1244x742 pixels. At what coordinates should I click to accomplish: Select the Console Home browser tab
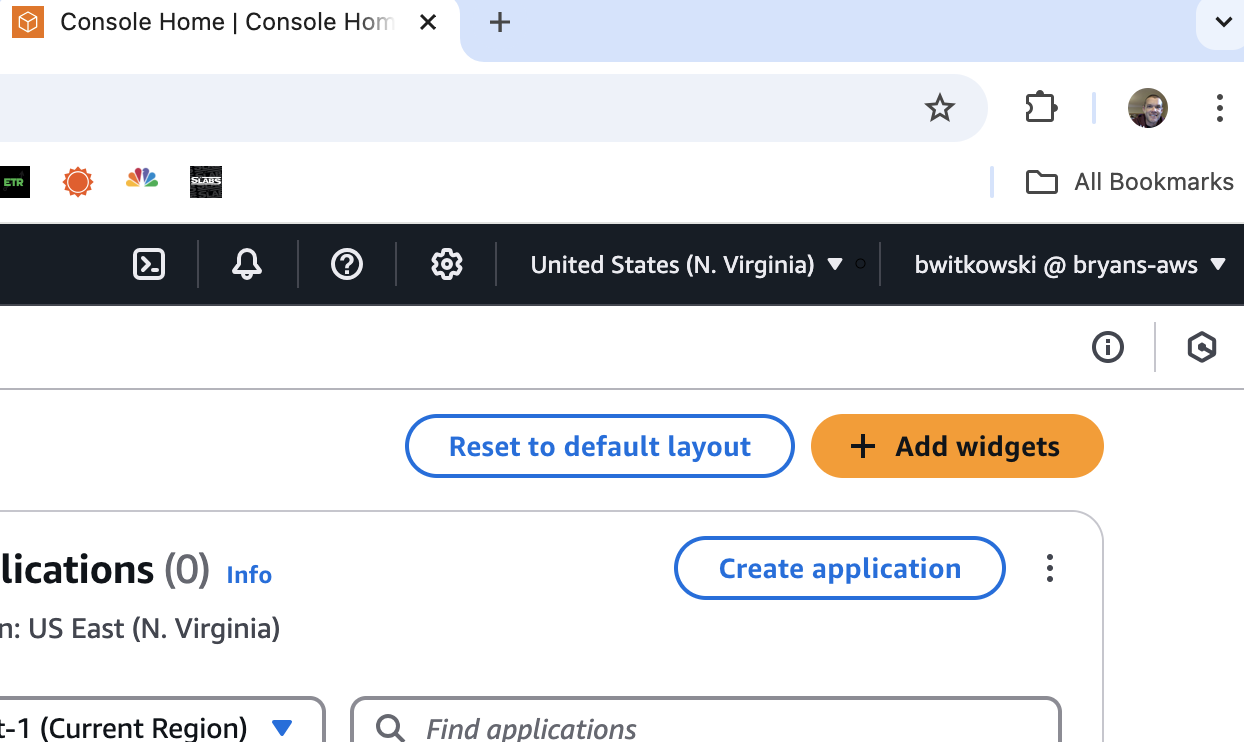click(x=225, y=23)
